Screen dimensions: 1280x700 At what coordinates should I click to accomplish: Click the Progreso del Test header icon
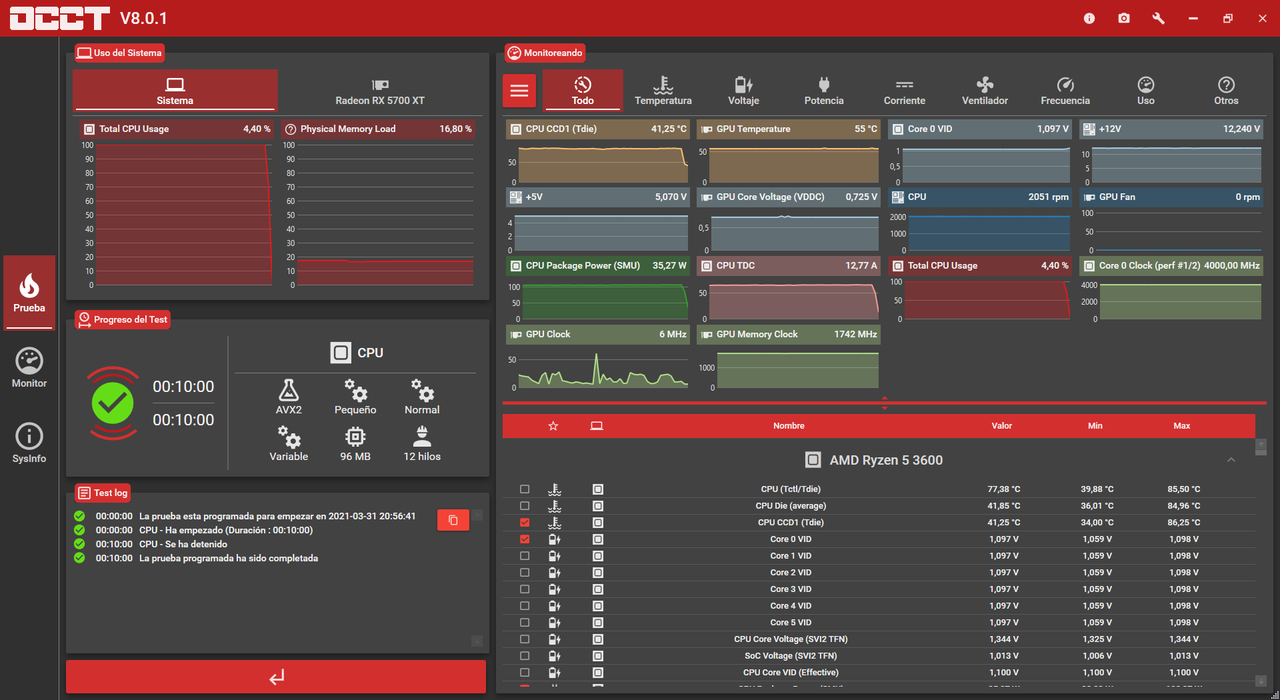click(85, 319)
